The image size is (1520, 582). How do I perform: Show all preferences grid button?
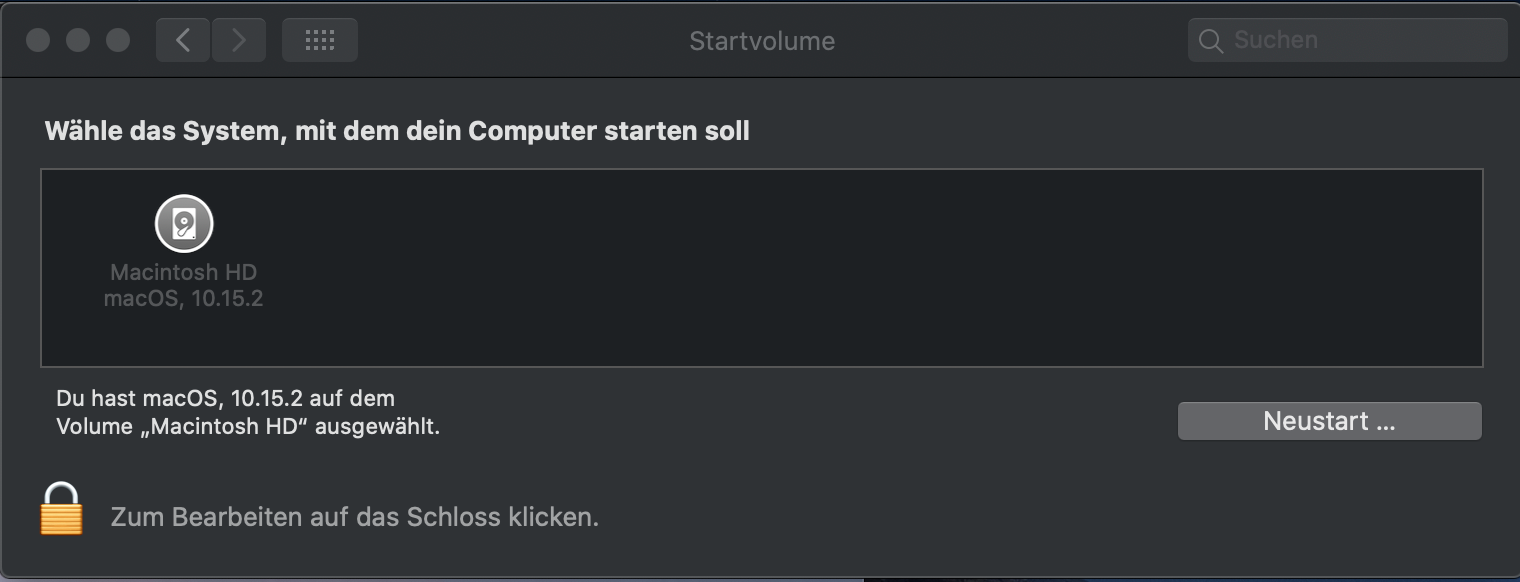[x=319, y=40]
